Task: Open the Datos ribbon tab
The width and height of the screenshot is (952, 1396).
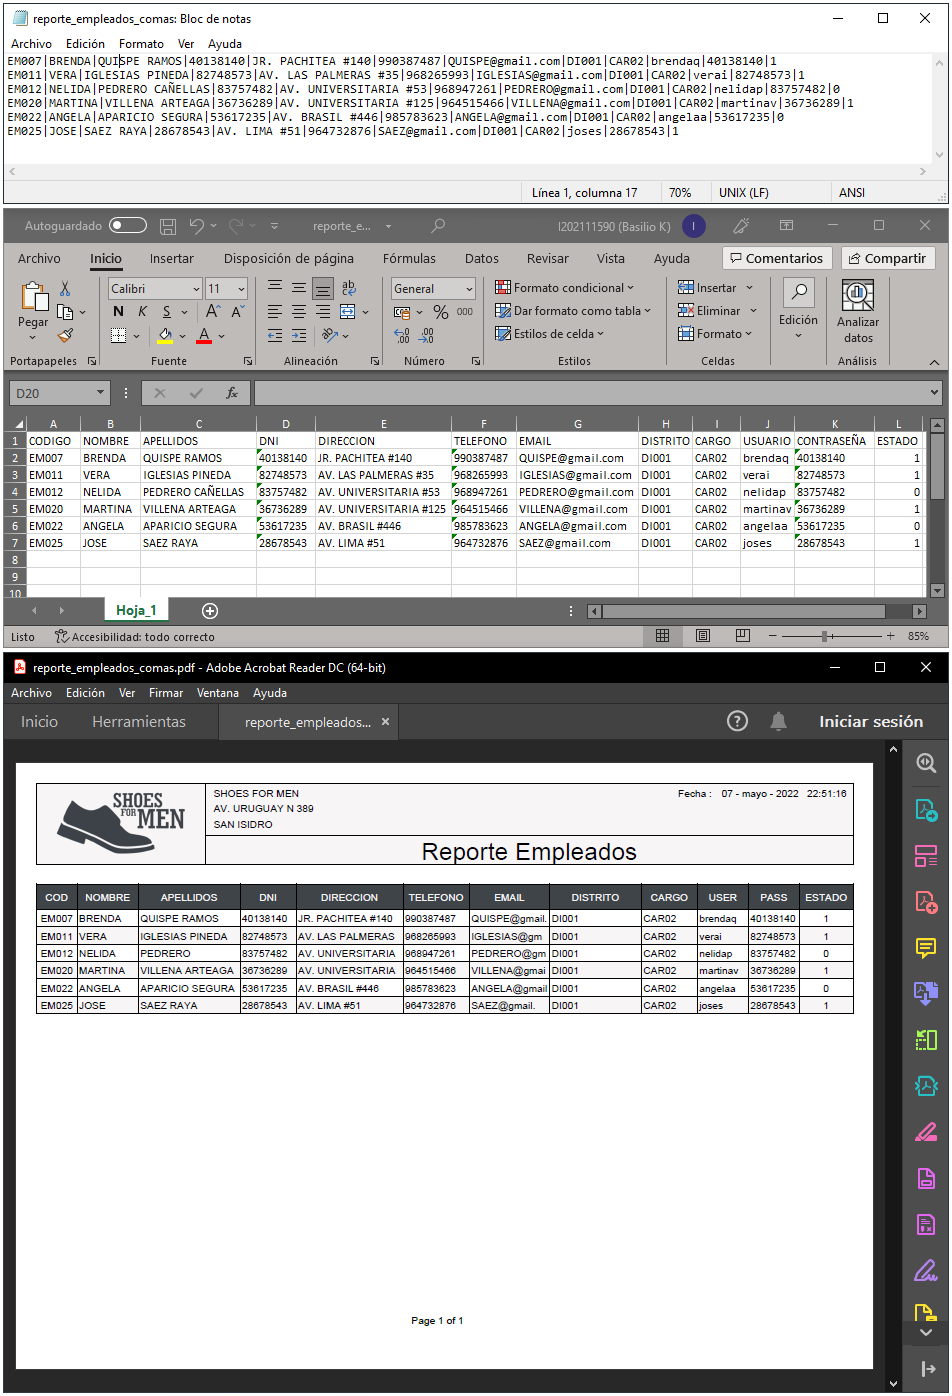Action: tap(481, 258)
